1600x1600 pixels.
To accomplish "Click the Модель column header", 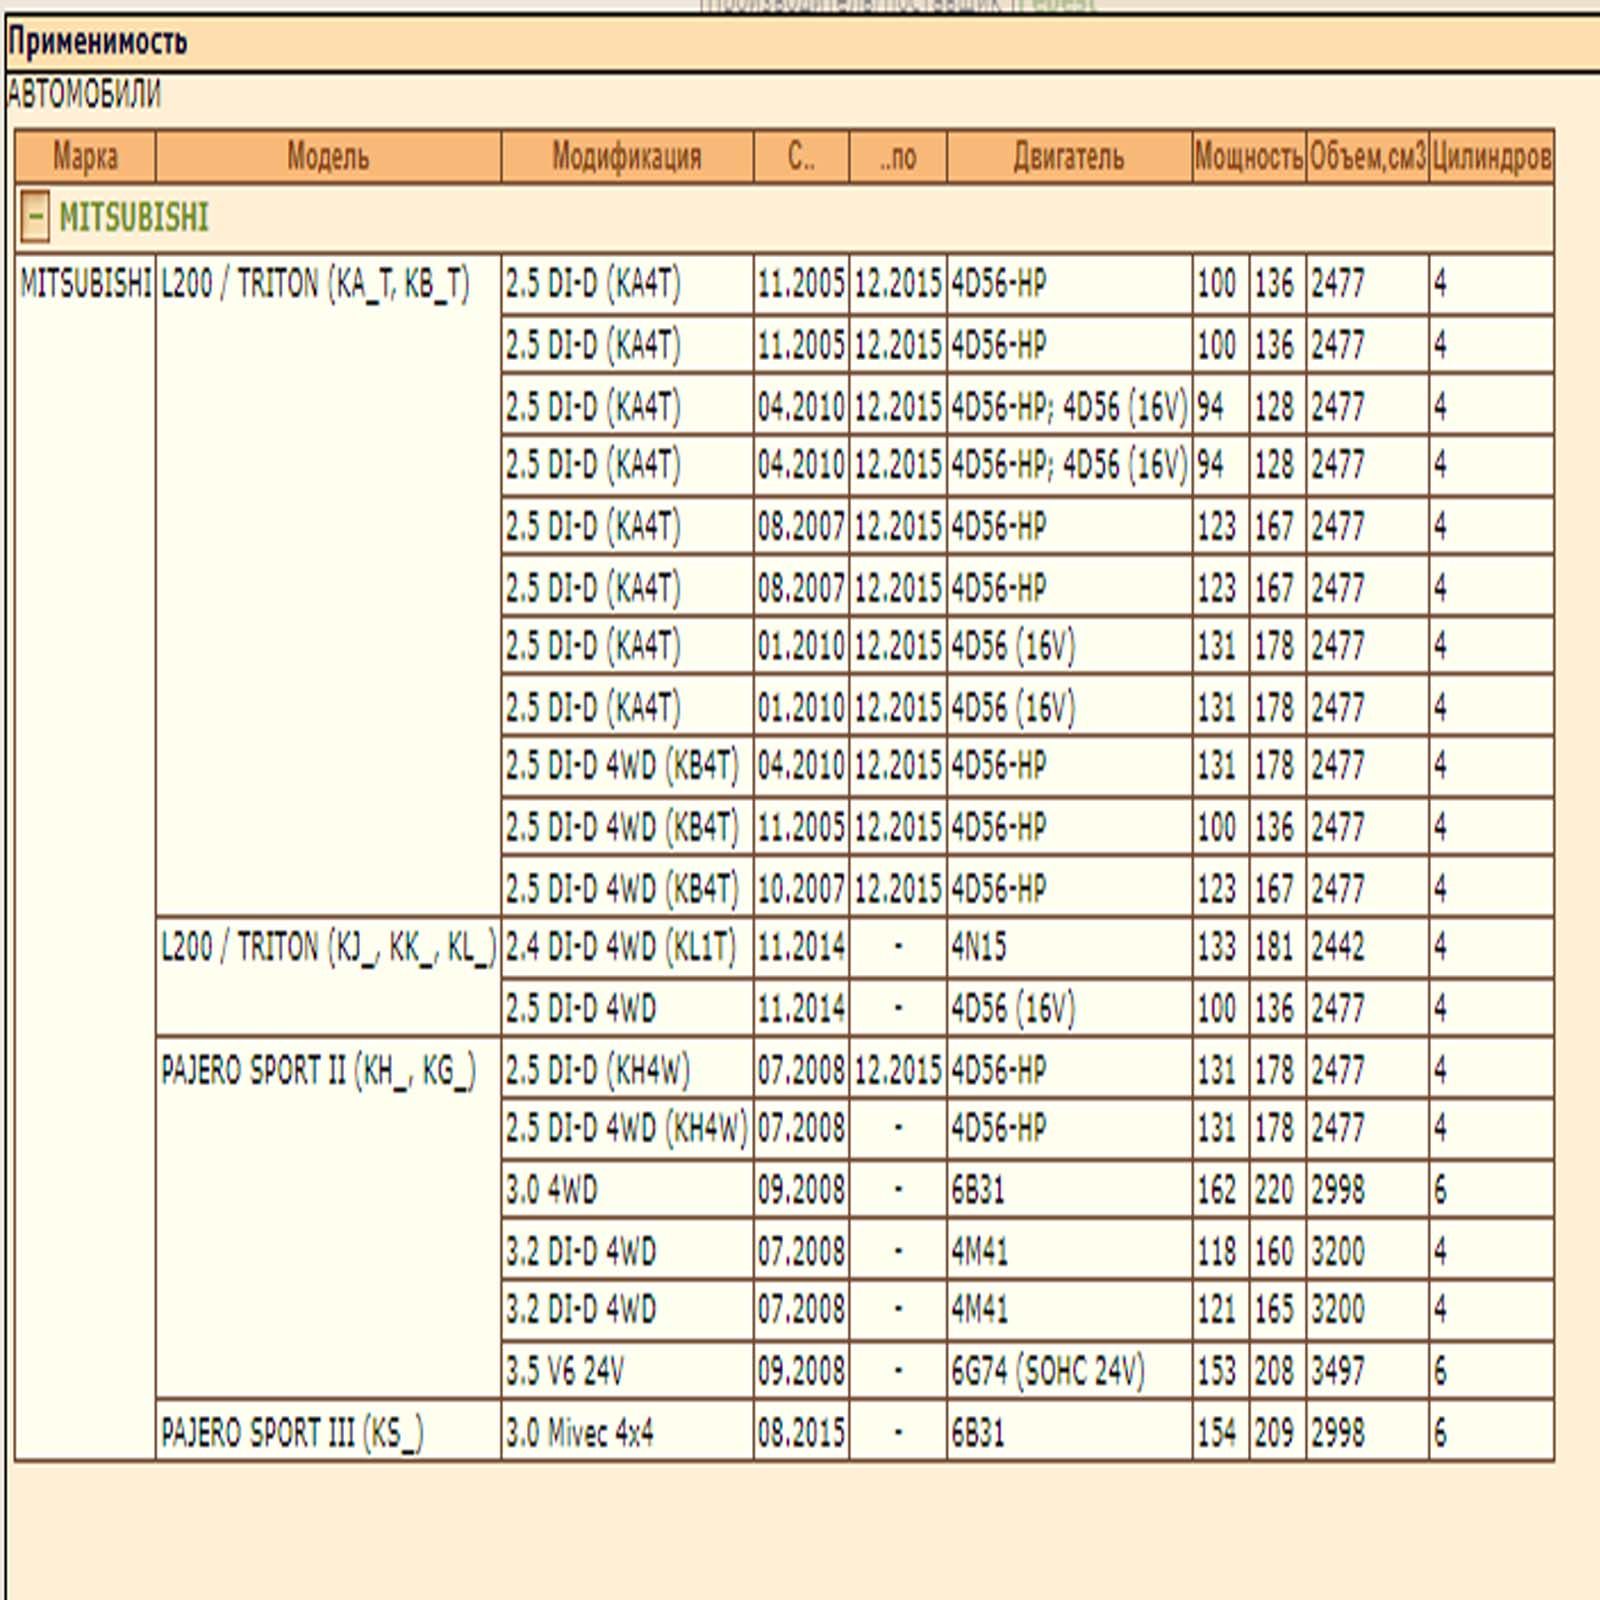I will tap(328, 157).
